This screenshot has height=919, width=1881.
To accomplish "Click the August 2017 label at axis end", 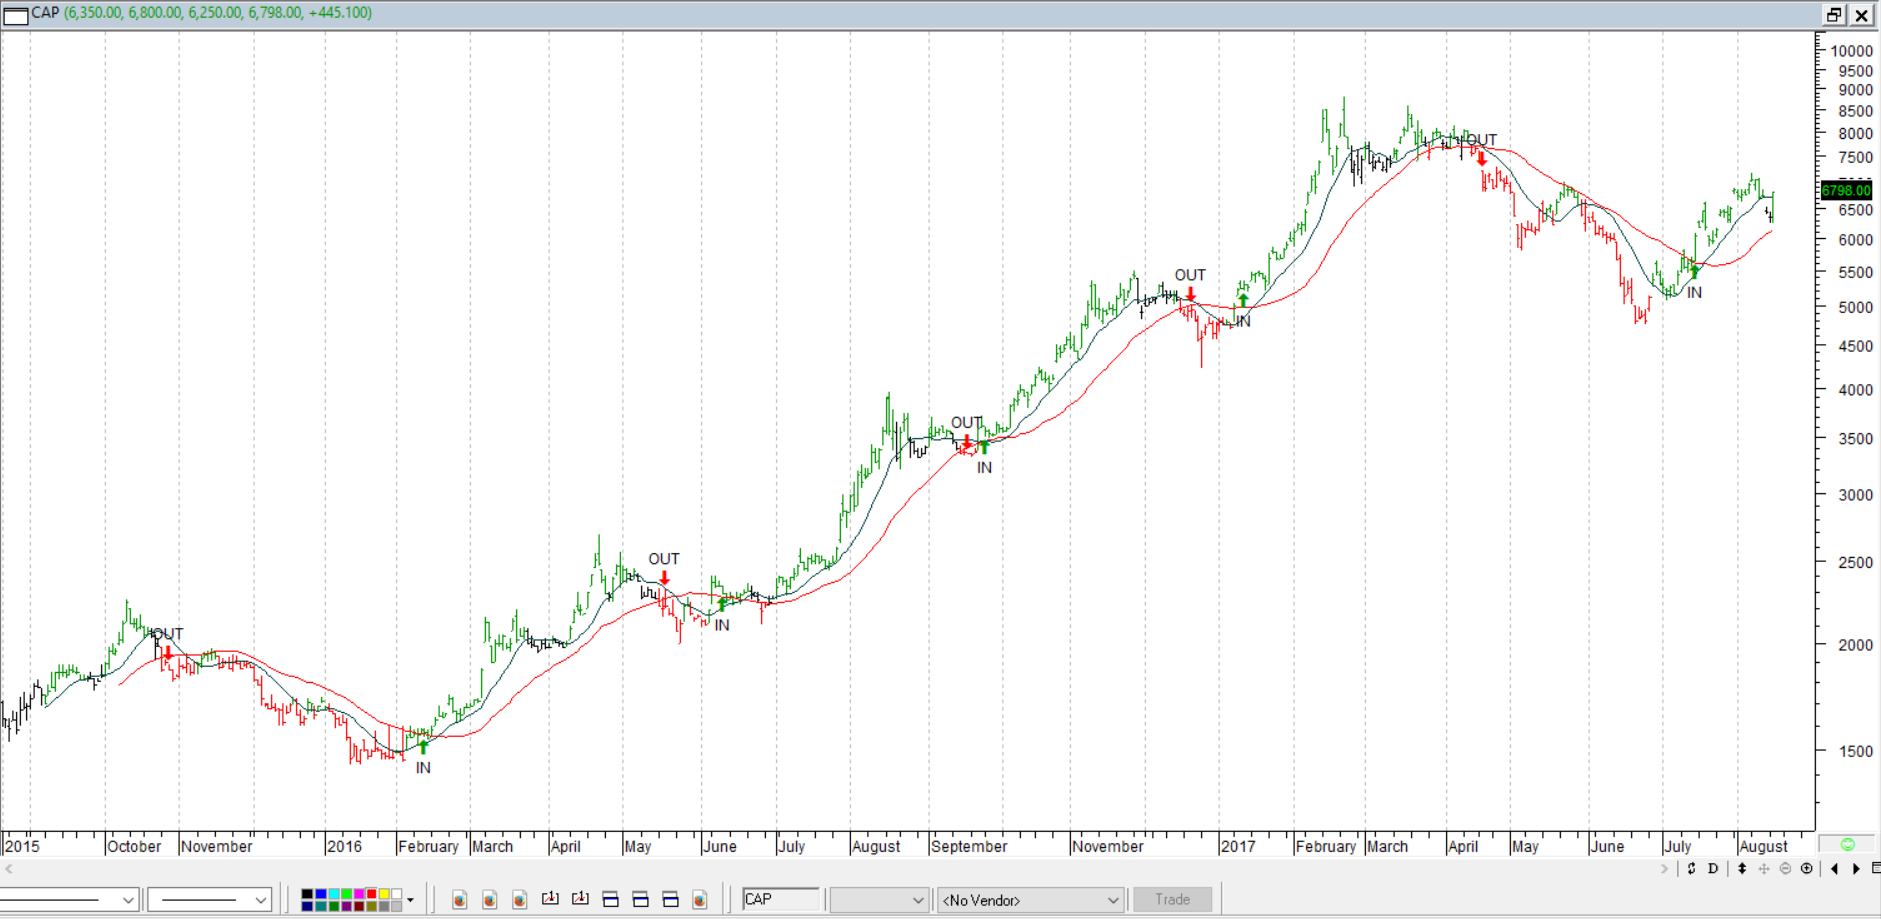I will [x=1763, y=846].
